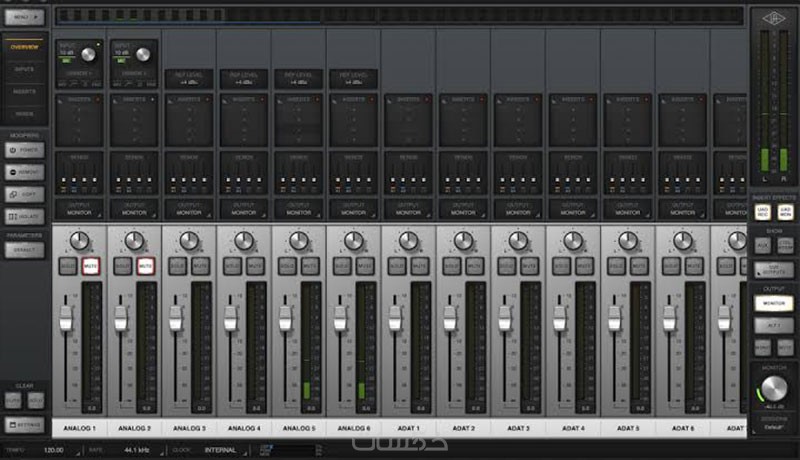
Task: Click the ADAT 3 channel fader
Action: pos(505,318)
